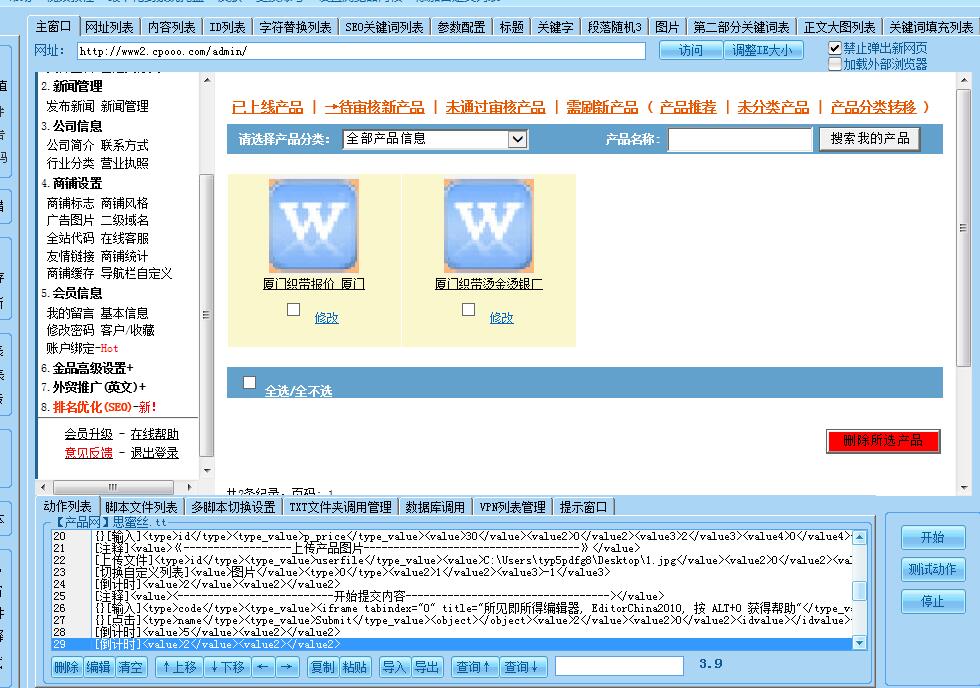Search upward with 查询↑ button
This screenshot has height=688, width=980.
474,667
